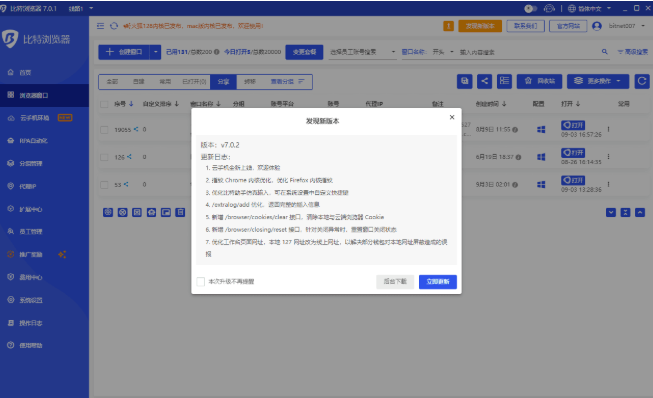Tick the checkbox for row 53
Image resolution: width=653 pixels, height=398 pixels.
tap(104, 185)
